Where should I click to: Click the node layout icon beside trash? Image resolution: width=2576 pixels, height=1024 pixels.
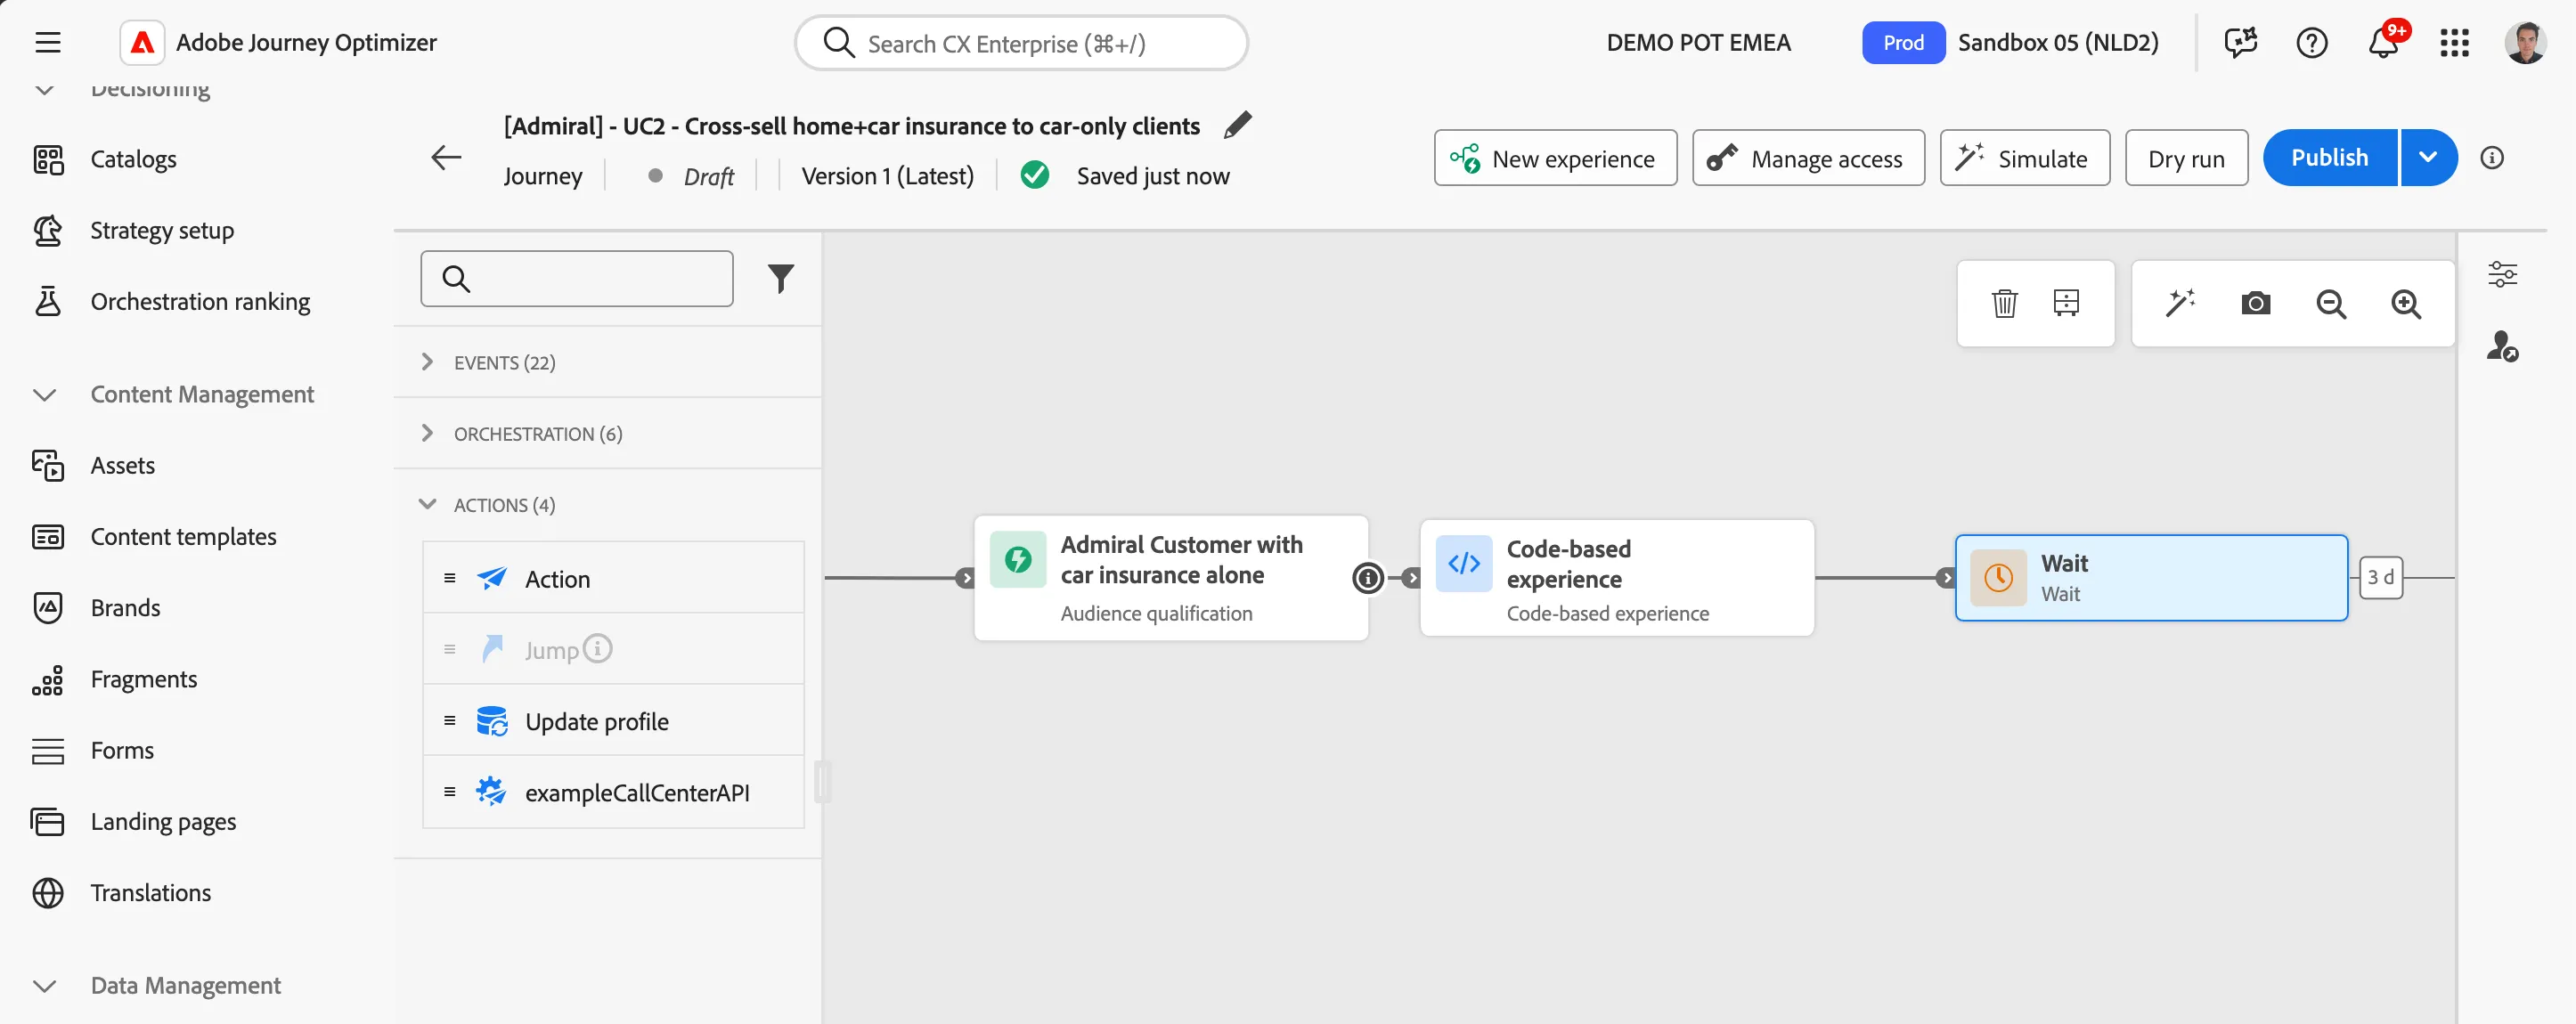click(2066, 303)
